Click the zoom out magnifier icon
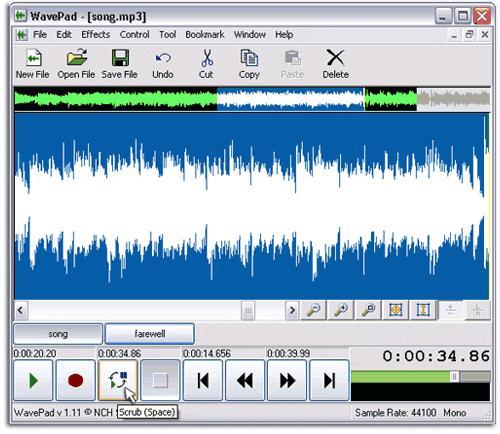The height and width of the screenshot is (434, 500). (313, 310)
